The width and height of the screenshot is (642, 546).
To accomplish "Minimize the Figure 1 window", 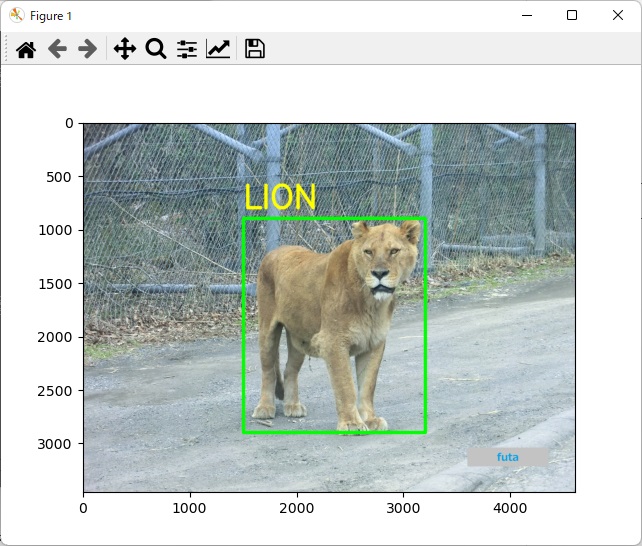I will click(525, 16).
